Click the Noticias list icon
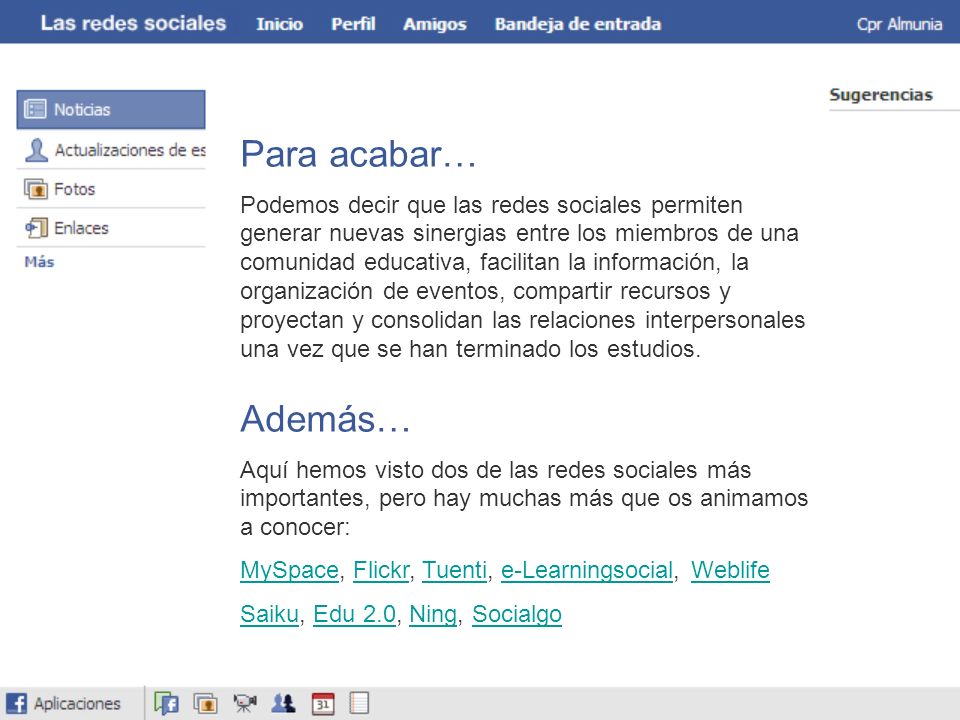 coord(35,109)
